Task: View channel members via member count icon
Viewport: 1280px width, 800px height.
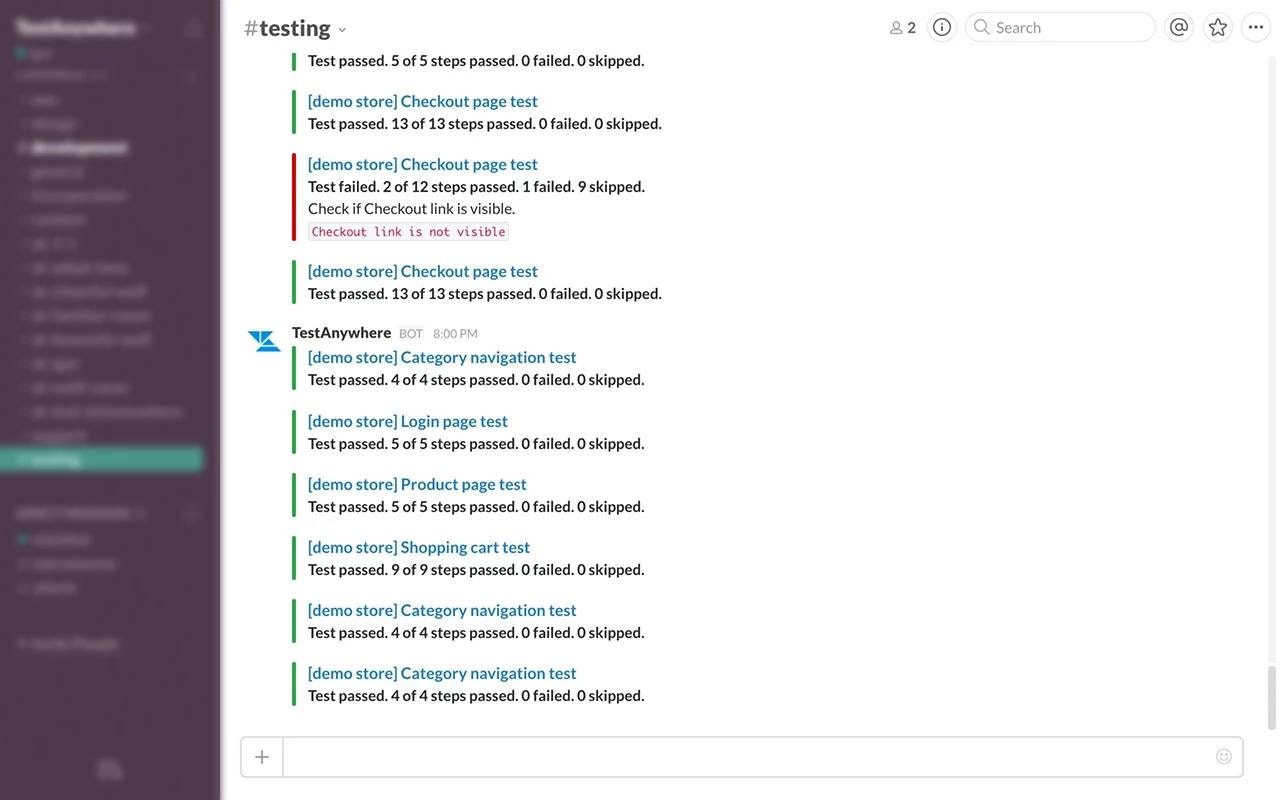Action: [x=903, y=28]
